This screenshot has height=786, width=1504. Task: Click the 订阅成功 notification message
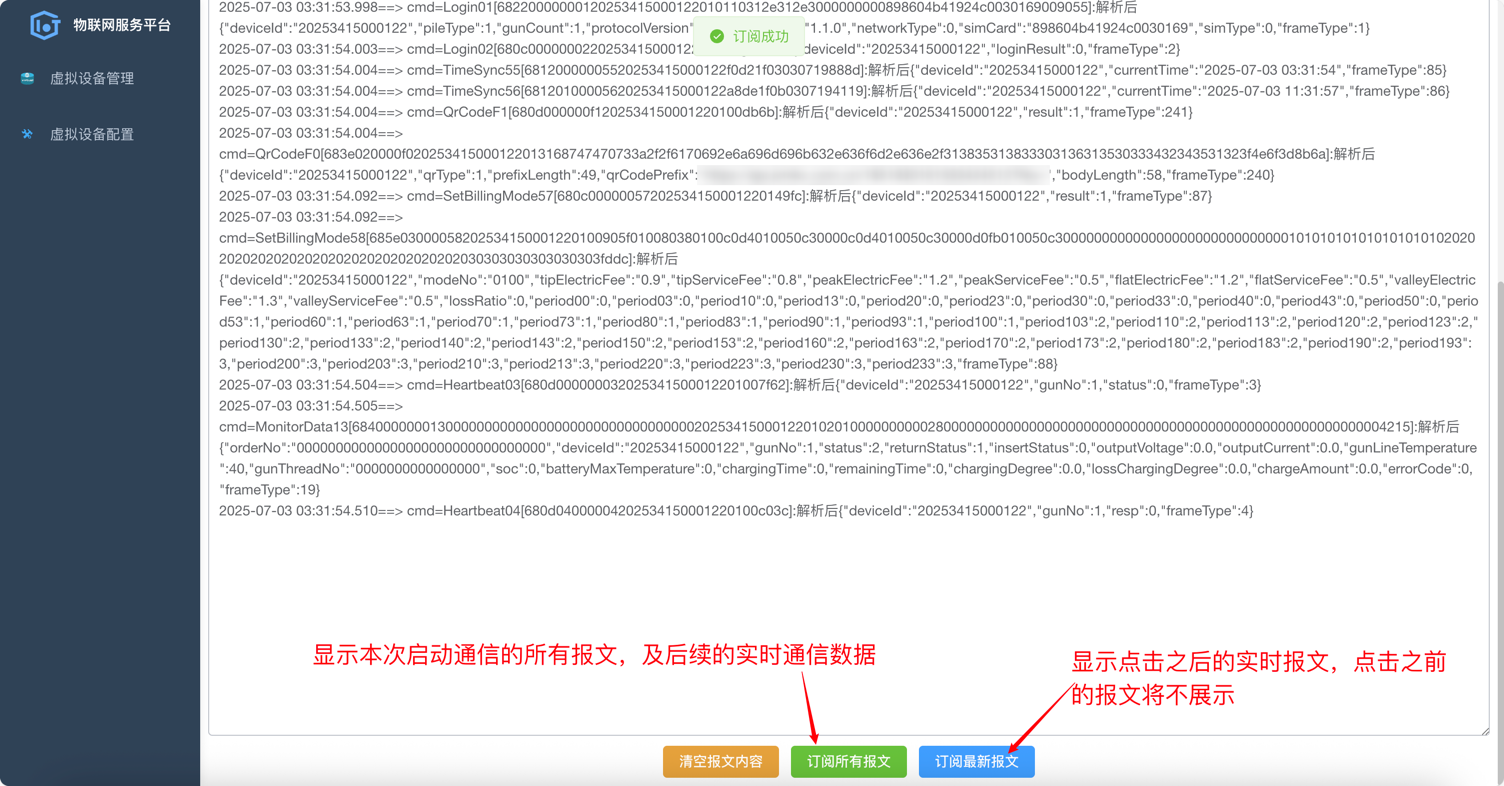[x=760, y=36]
